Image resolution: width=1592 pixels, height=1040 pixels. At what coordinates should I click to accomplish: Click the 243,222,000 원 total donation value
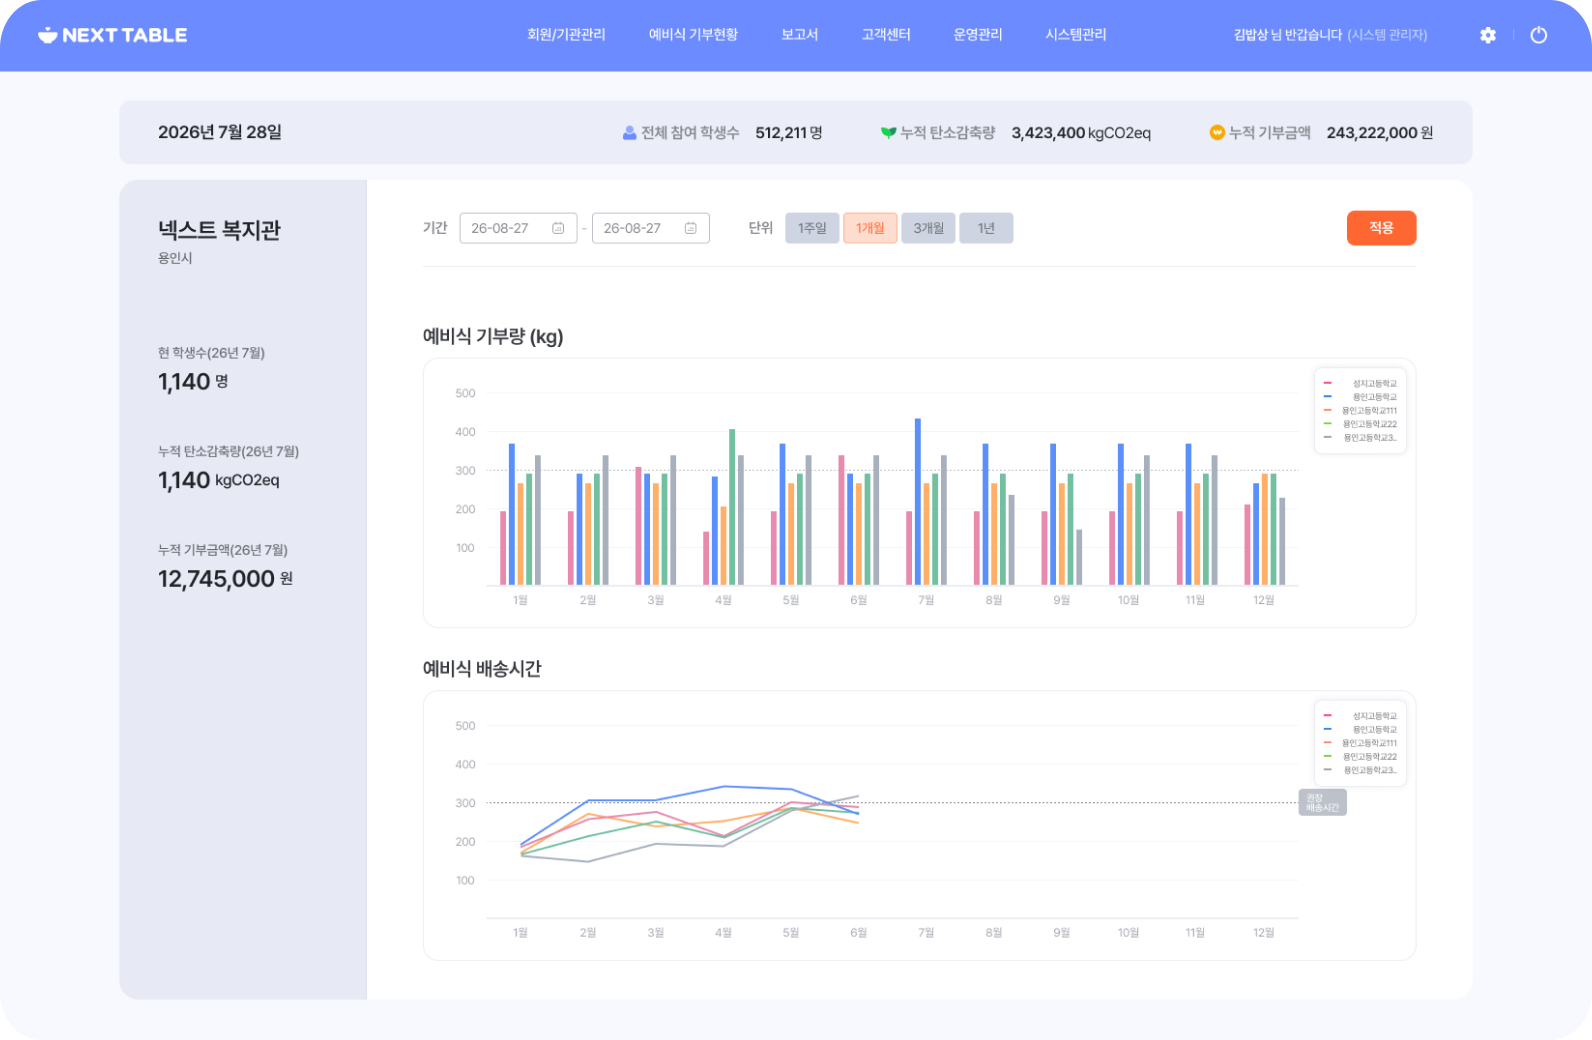pos(1380,133)
